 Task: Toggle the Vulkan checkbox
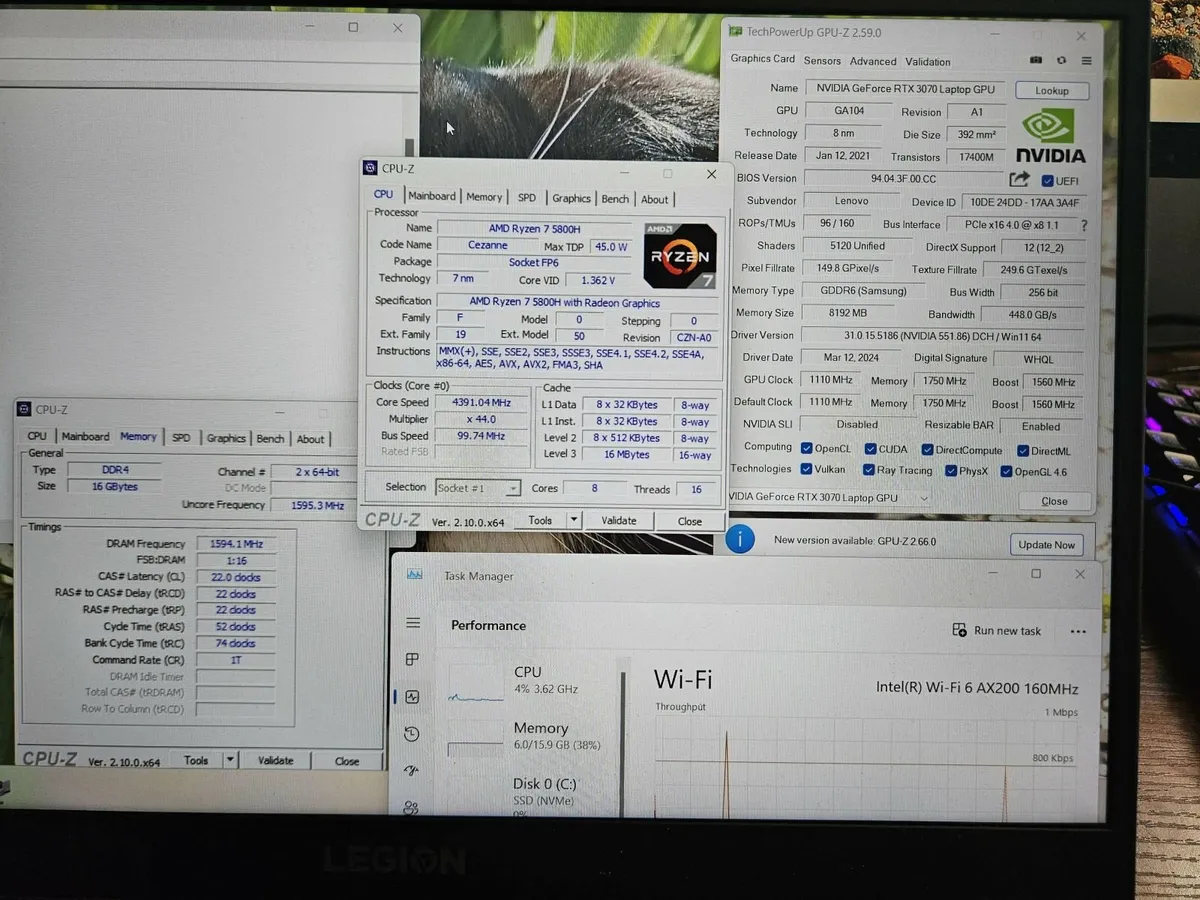[x=805, y=469]
